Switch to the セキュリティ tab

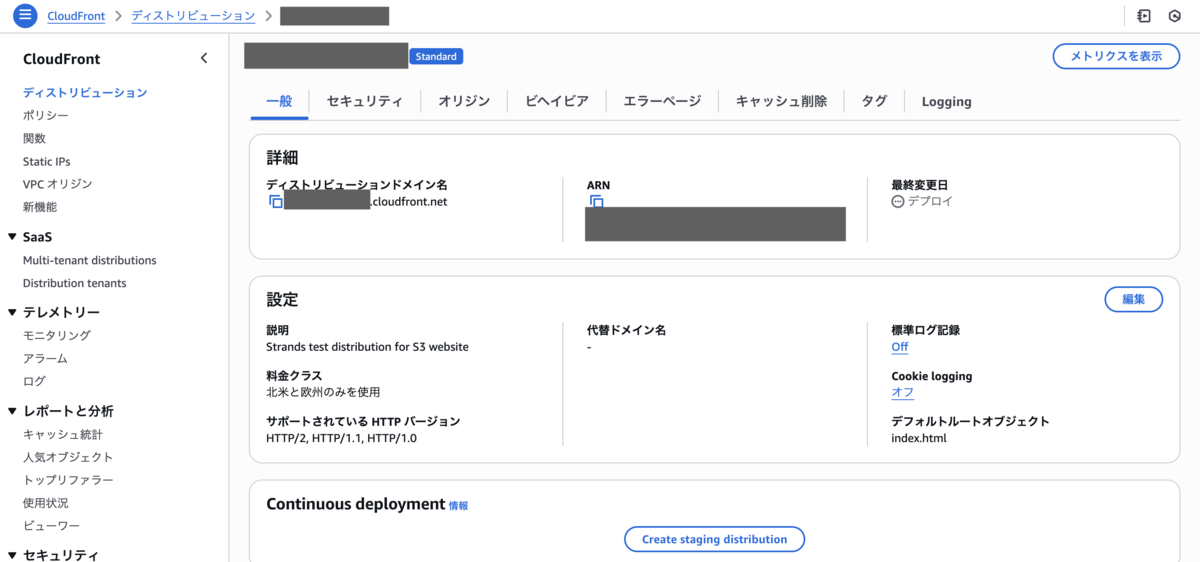(x=365, y=101)
